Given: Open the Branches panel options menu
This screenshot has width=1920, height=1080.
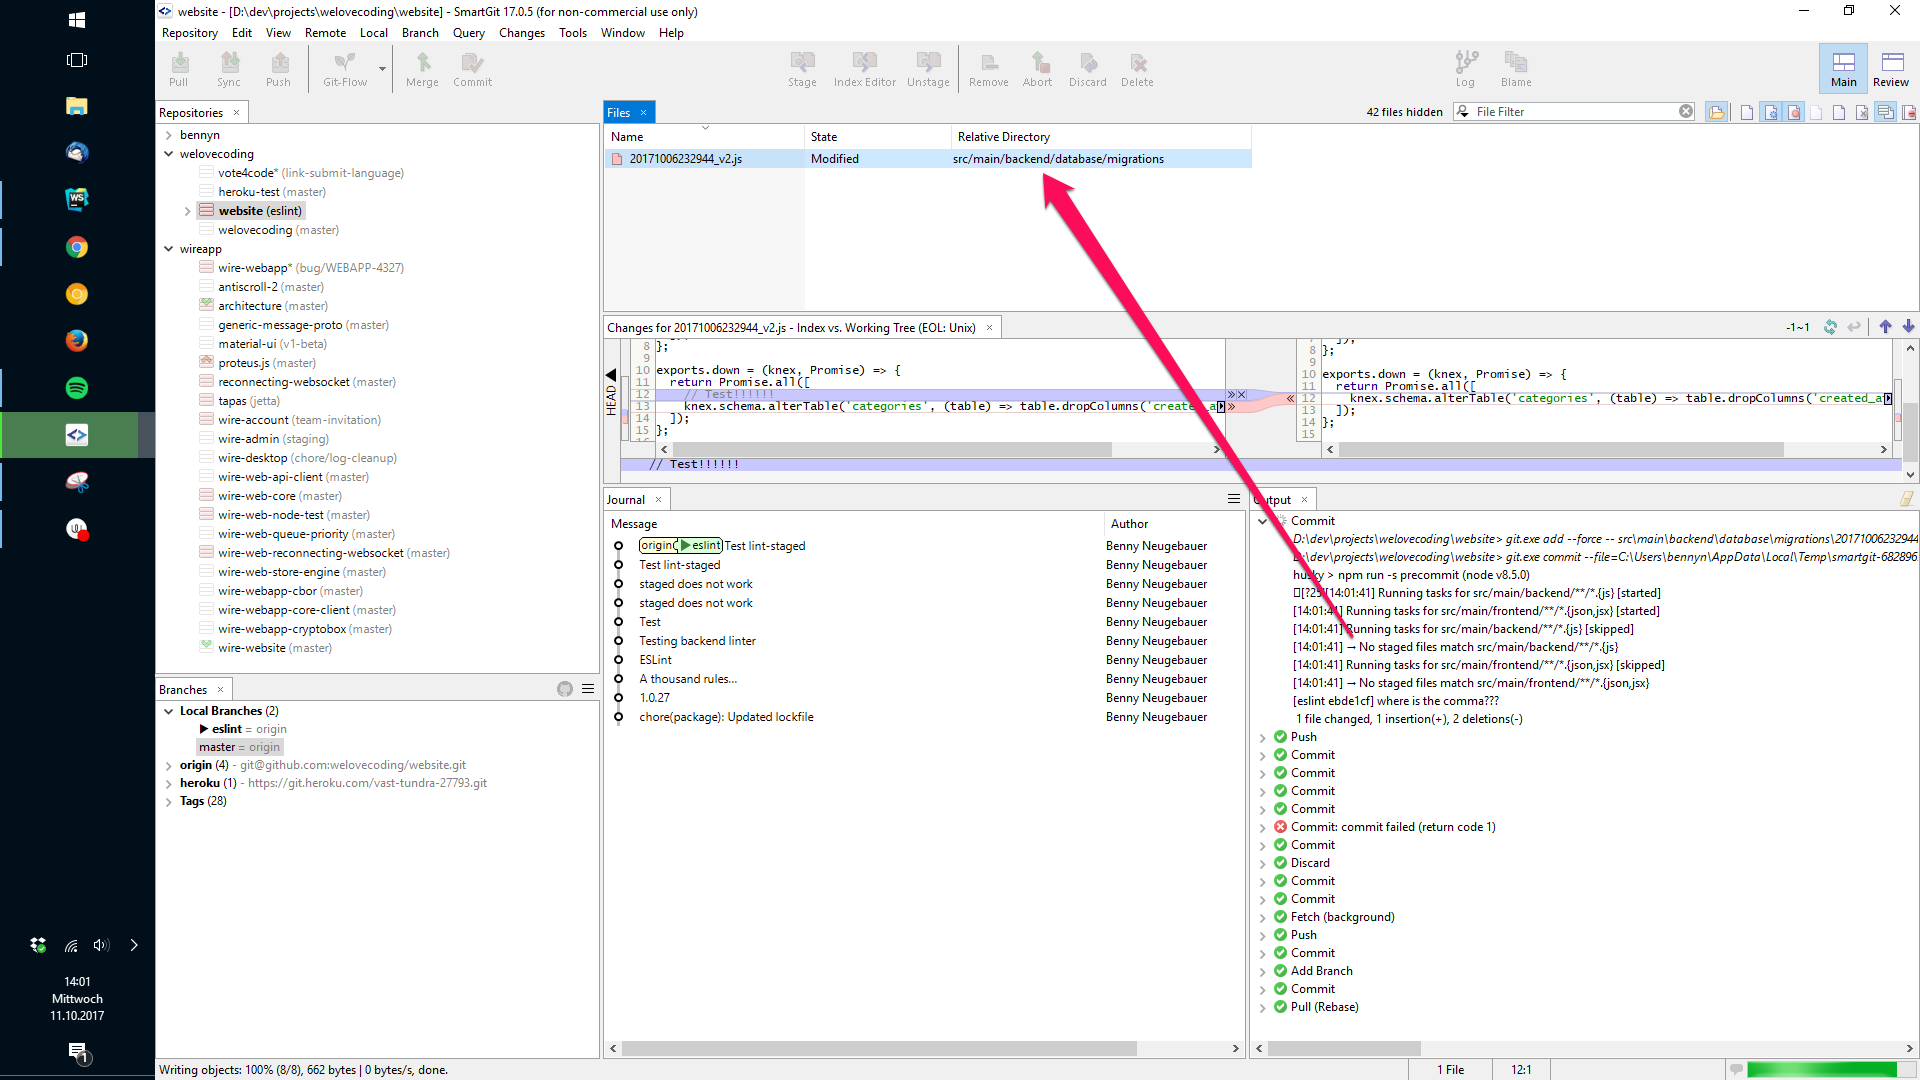Looking at the screenshot, I should (x=588, y=689).
